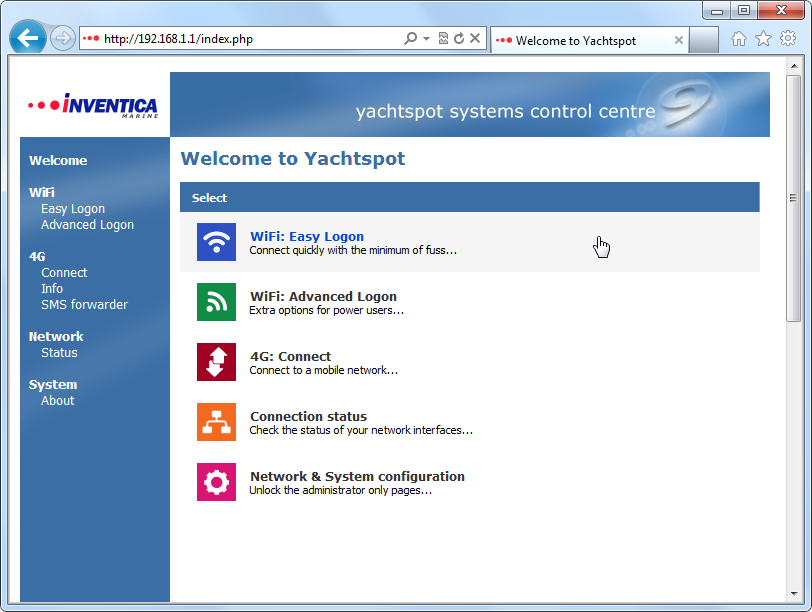Image resolution: width=812 pixels, height=612 pixels.
Task: Click the 'Connect quickly with the minimum of fuss...' text
Action: click(353, 251)
